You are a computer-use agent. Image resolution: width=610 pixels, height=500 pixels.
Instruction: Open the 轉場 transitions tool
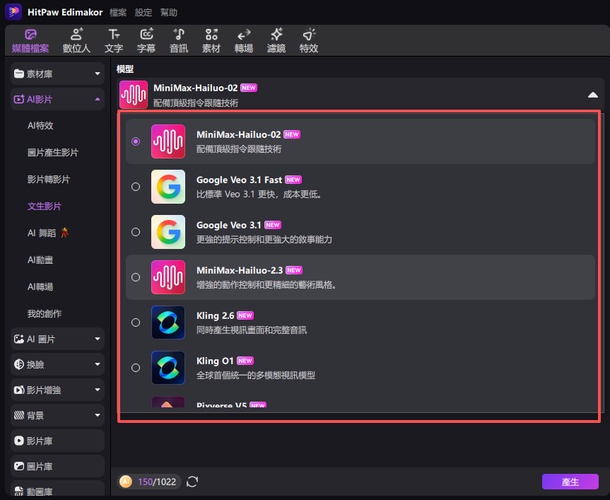pyautogui.click(x=243, y=40)
